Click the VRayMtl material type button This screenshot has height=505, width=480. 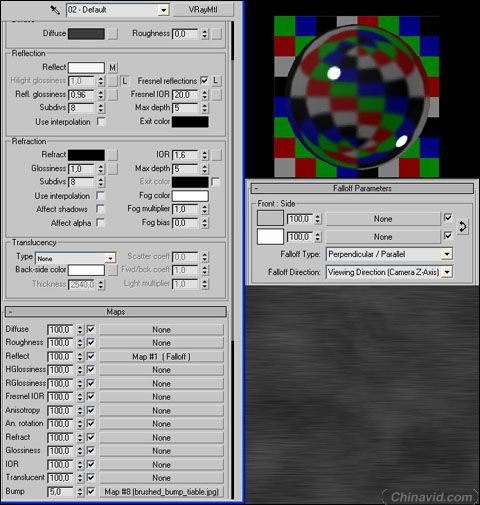pos(203,10)
